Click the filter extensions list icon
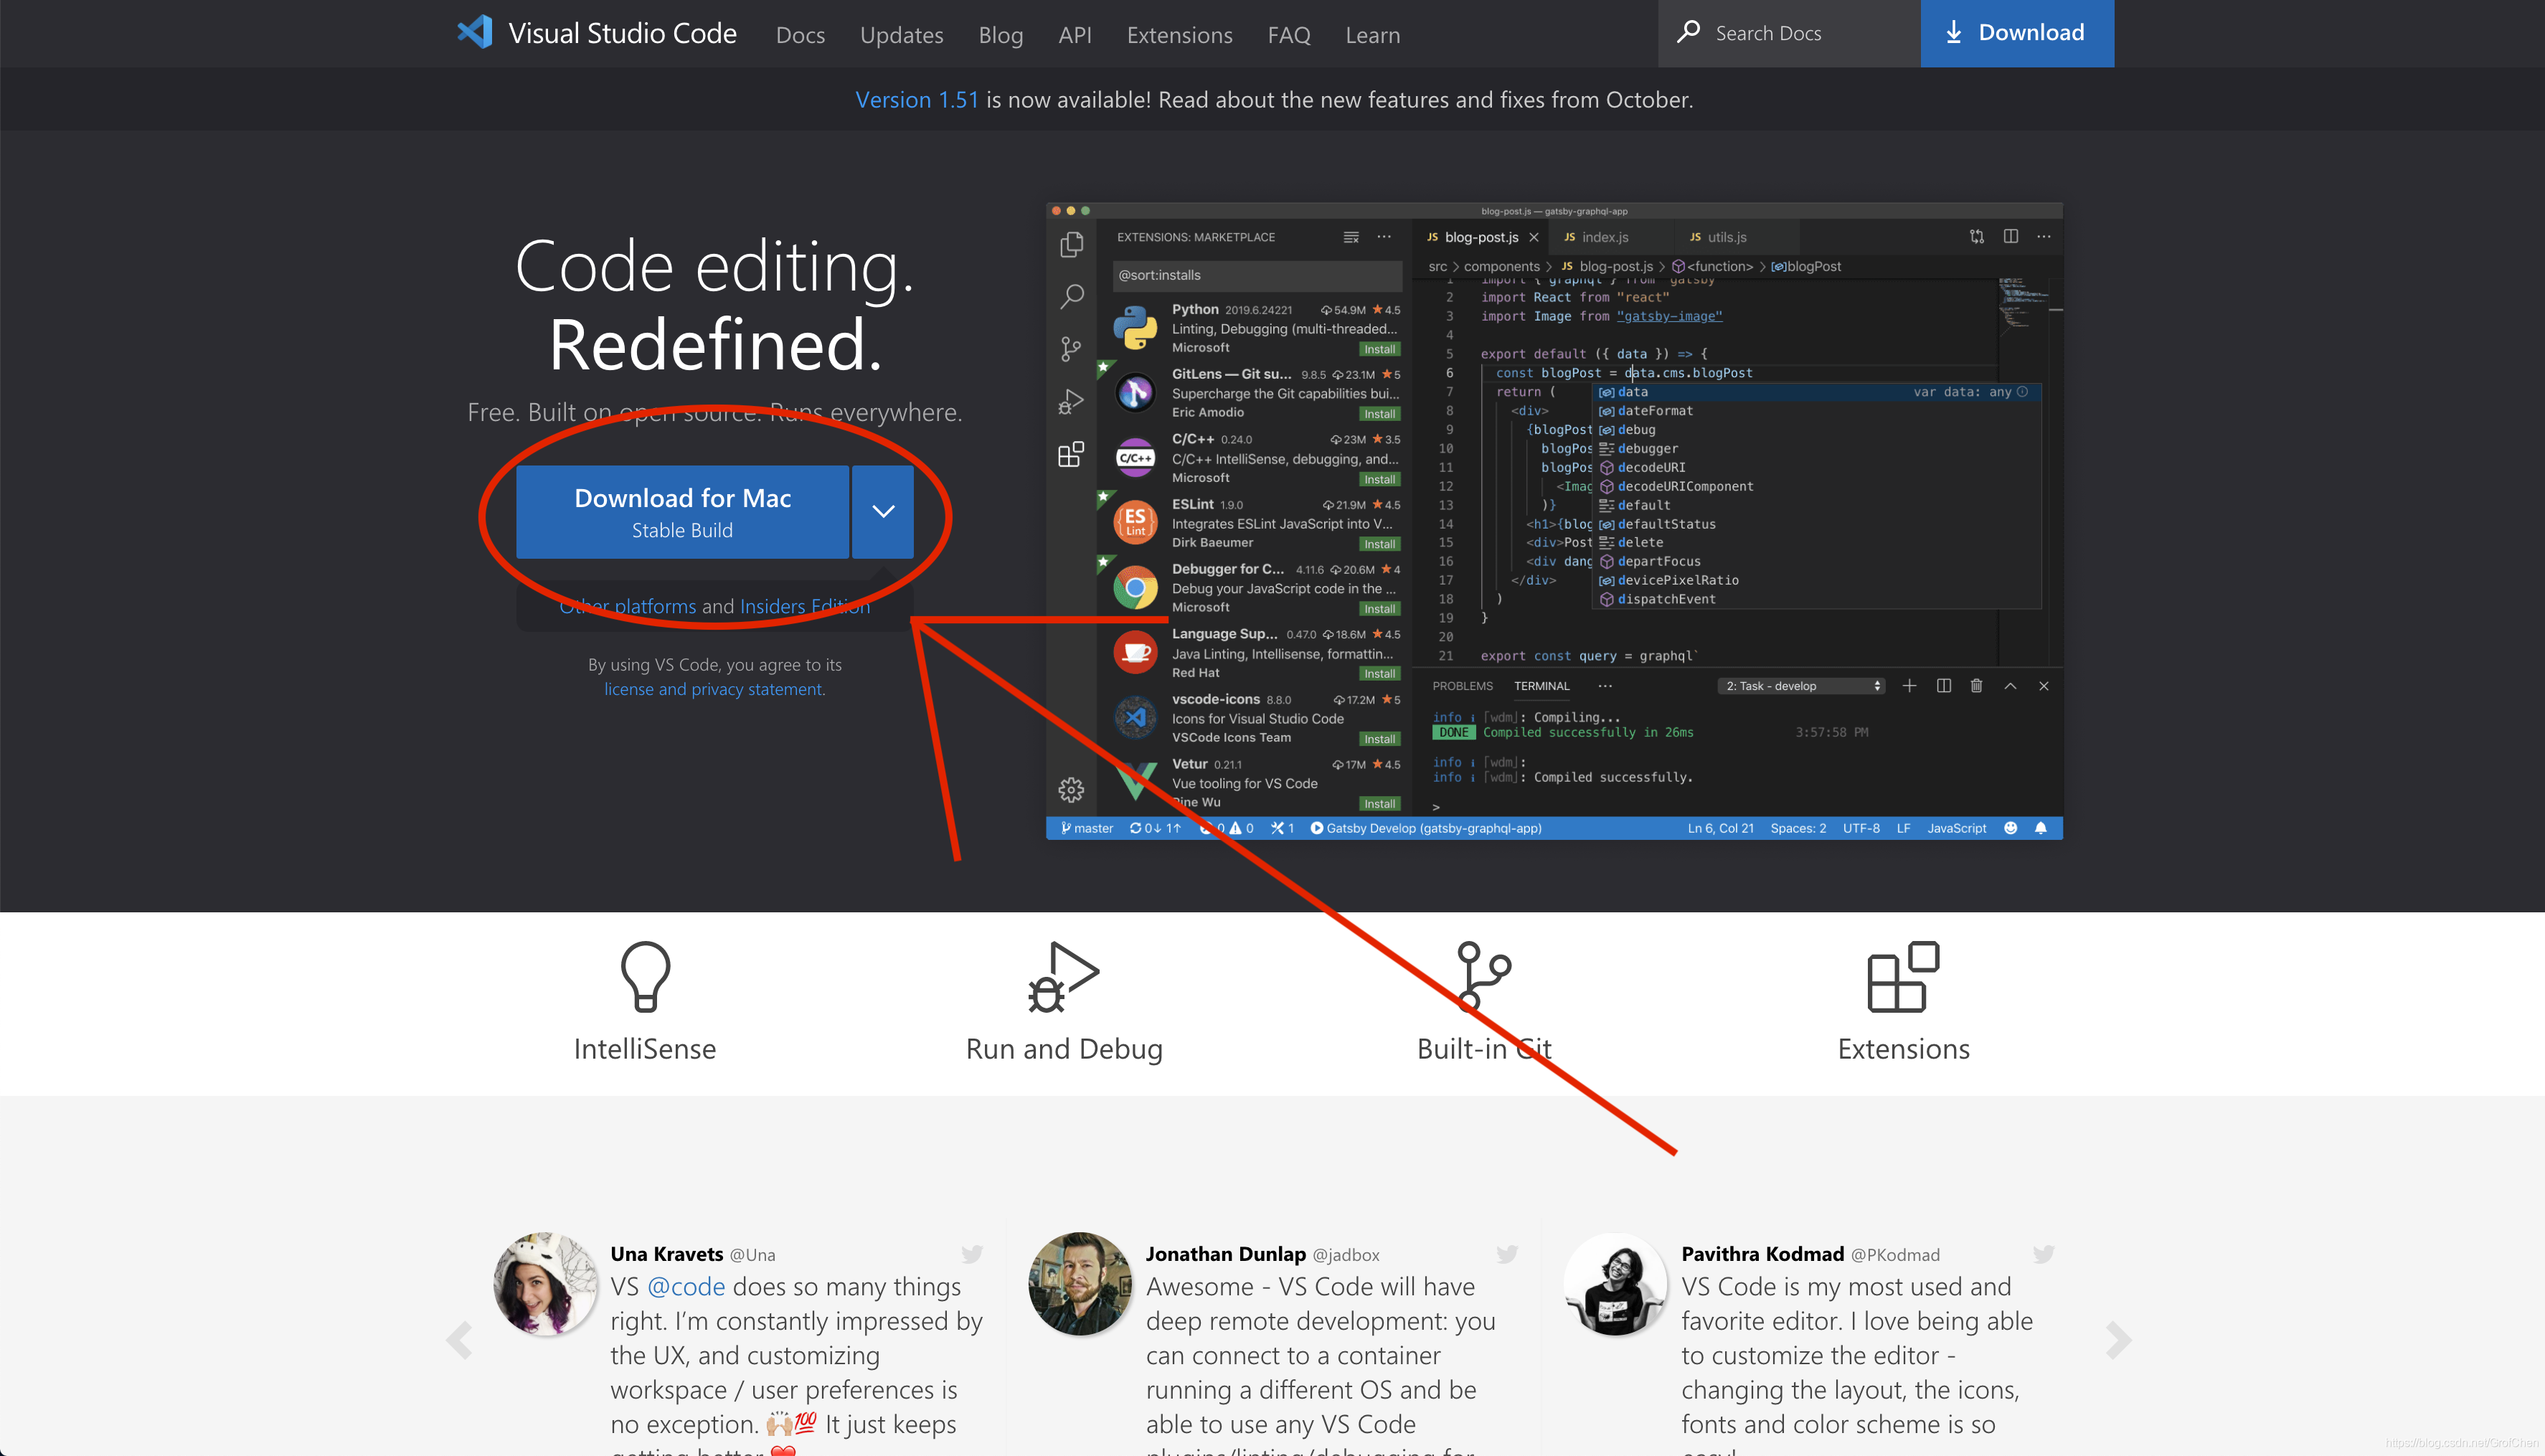 [1350, 237]
